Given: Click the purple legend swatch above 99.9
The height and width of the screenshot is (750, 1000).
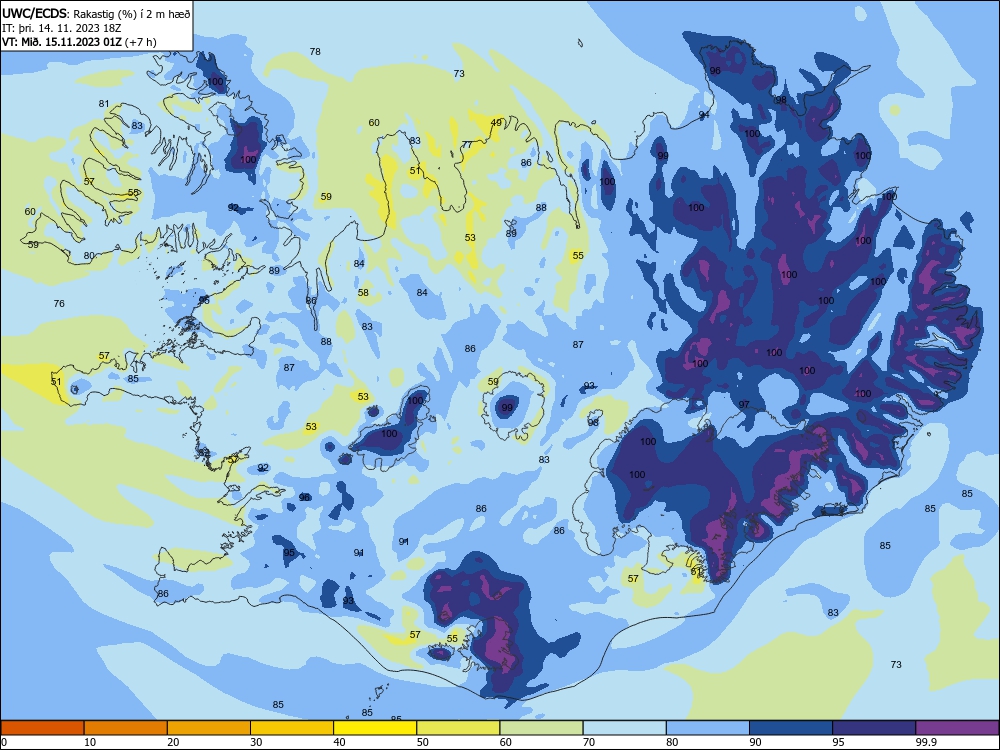Looking at the screenshot, I should point(957,727).
